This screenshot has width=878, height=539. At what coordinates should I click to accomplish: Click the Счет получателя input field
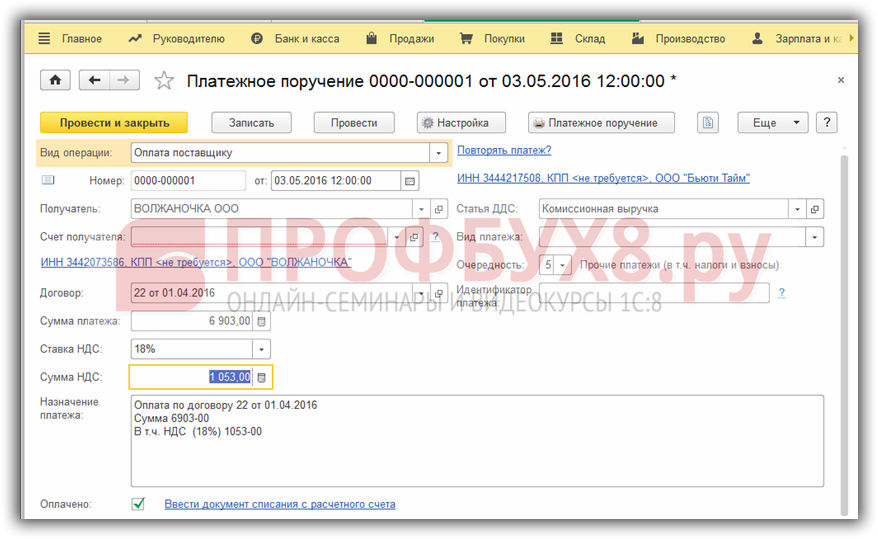click(259, 237)
